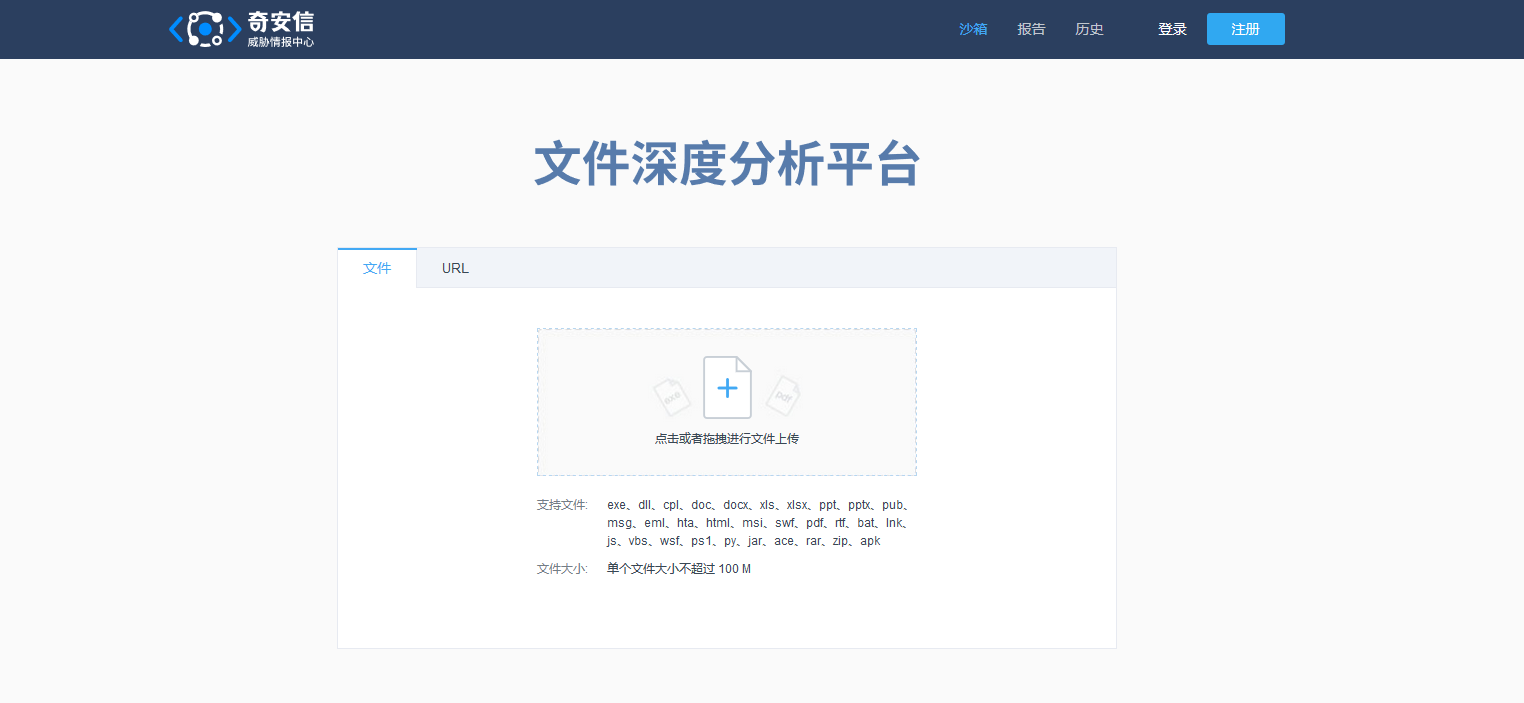
Task: Open the 报告 navigation item
Action: point(1031,29)
